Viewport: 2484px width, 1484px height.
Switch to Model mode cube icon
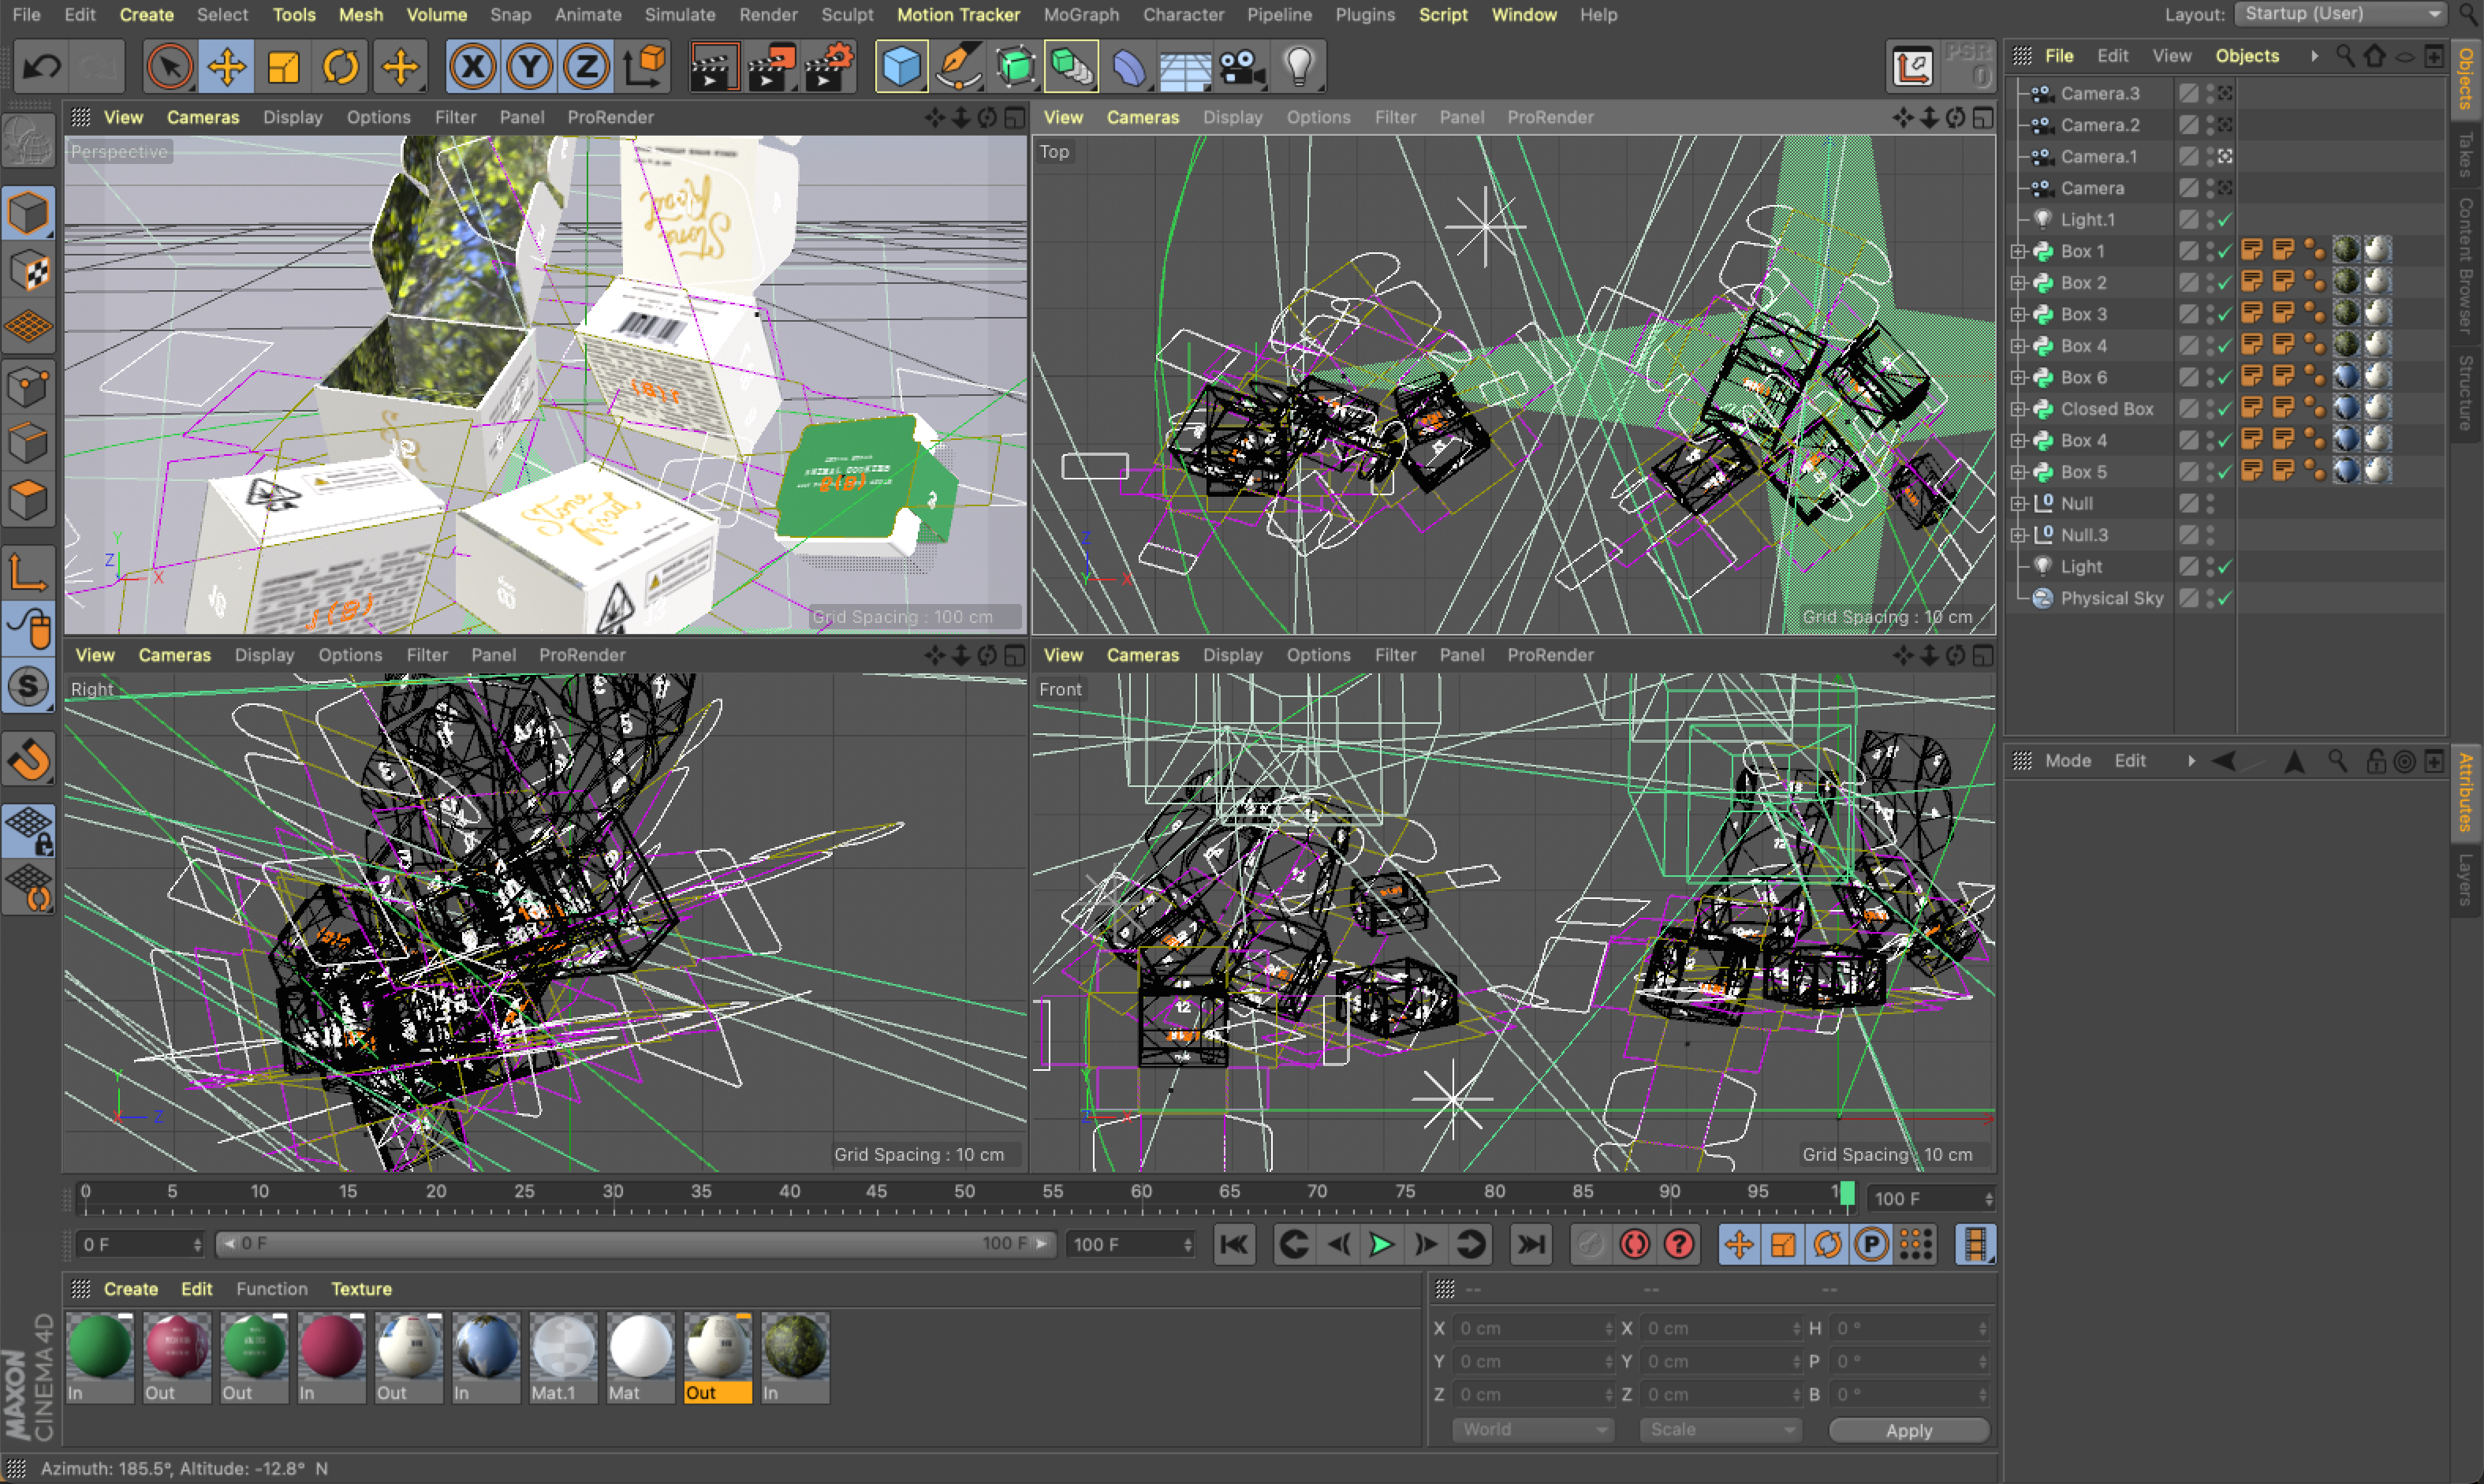coord(28,212)
